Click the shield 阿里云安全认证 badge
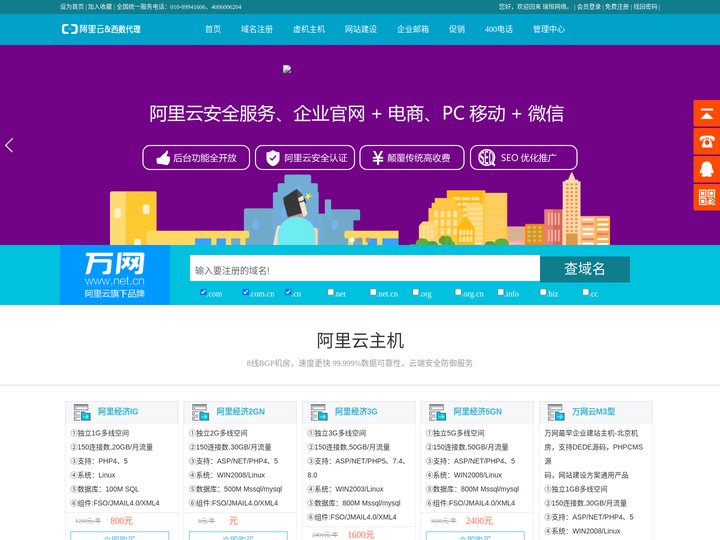 point(305,158)
